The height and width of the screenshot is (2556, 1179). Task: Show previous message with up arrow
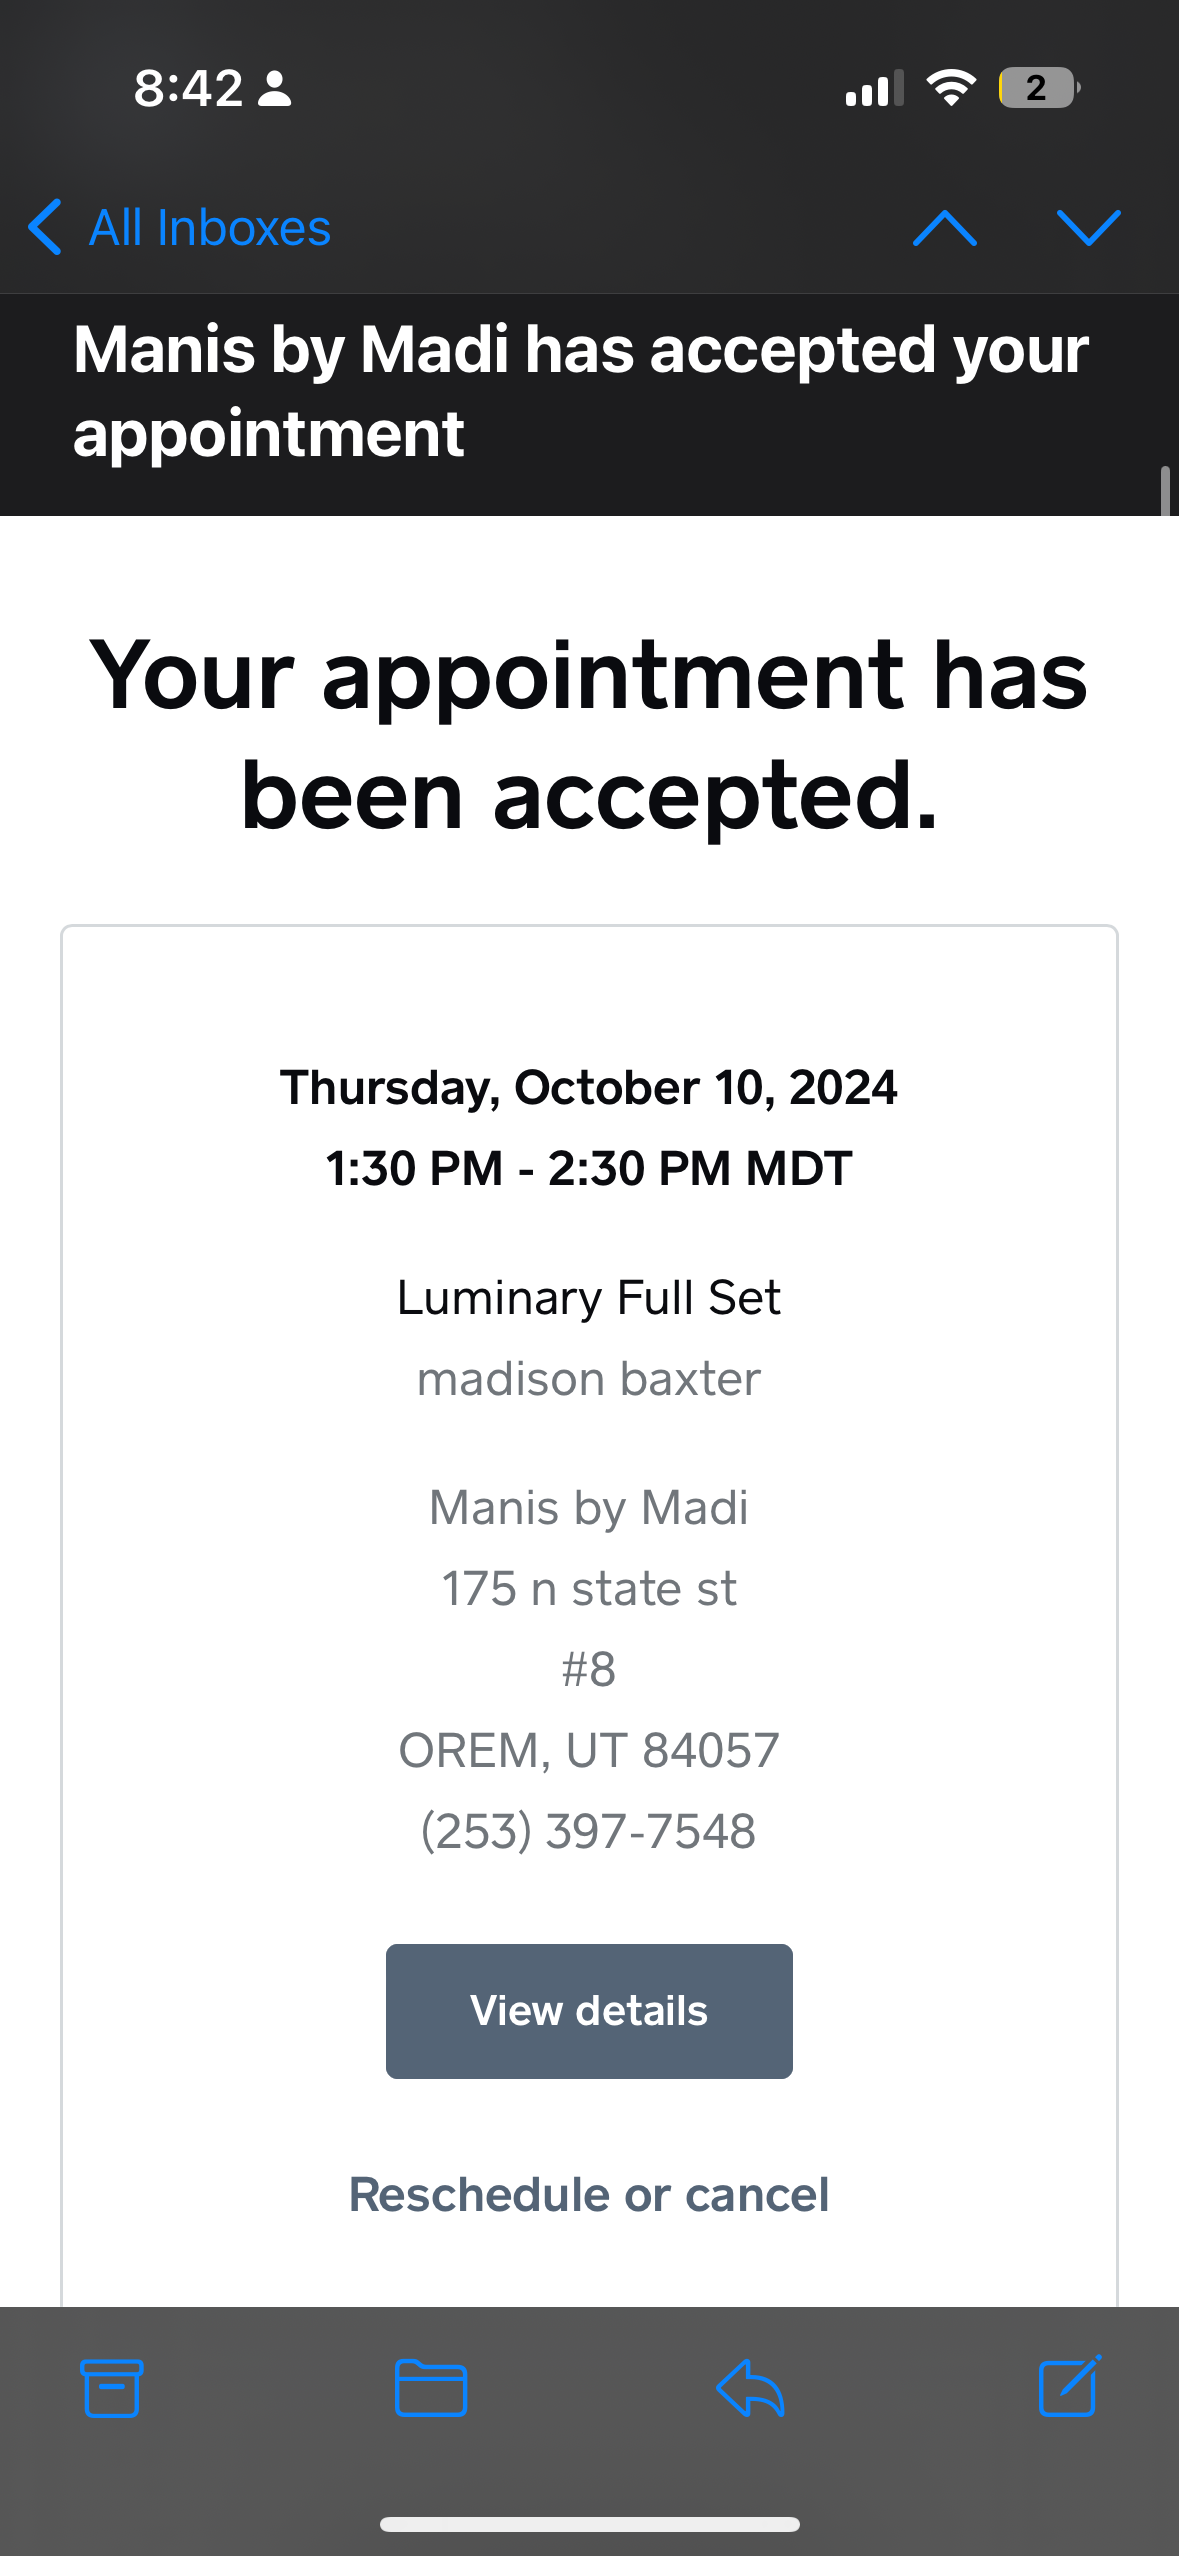pos(944,228)
